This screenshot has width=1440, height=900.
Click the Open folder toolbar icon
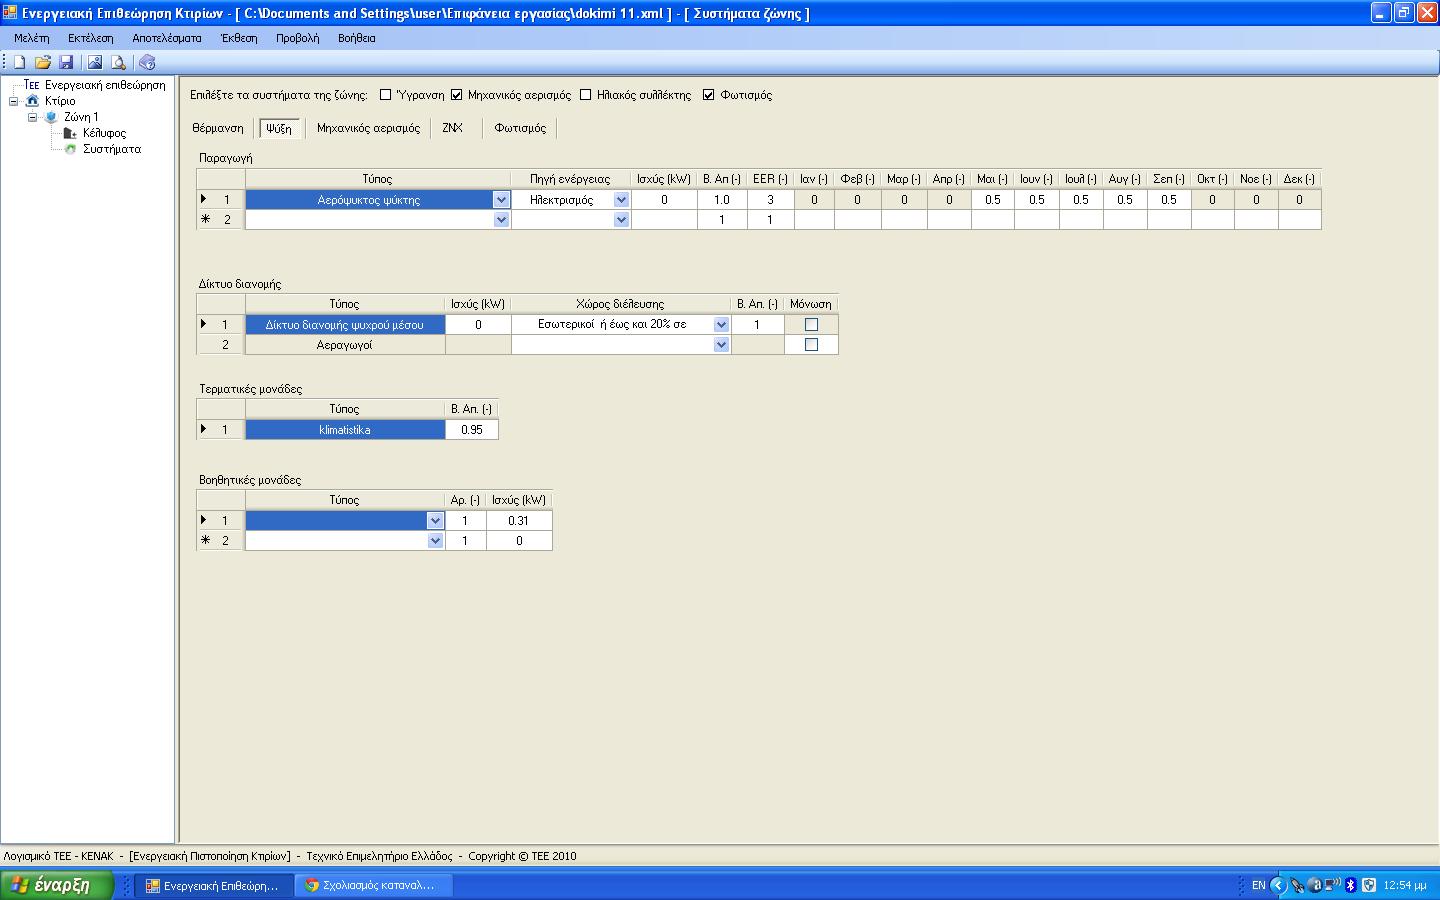pyautogui.click(x=42, y=62)
